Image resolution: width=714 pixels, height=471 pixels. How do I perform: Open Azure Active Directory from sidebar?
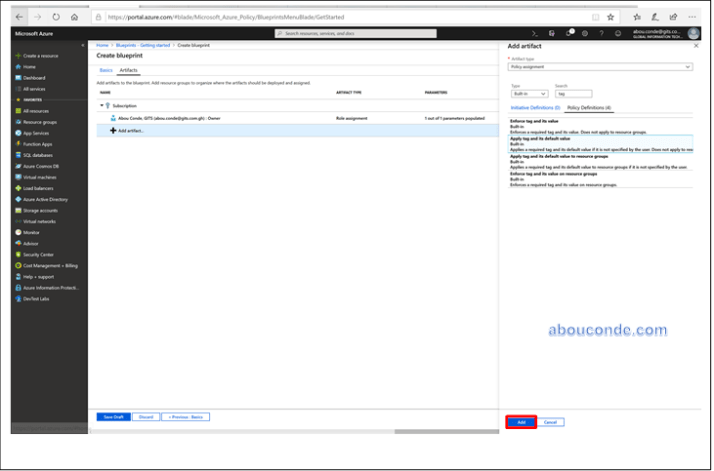45,199
